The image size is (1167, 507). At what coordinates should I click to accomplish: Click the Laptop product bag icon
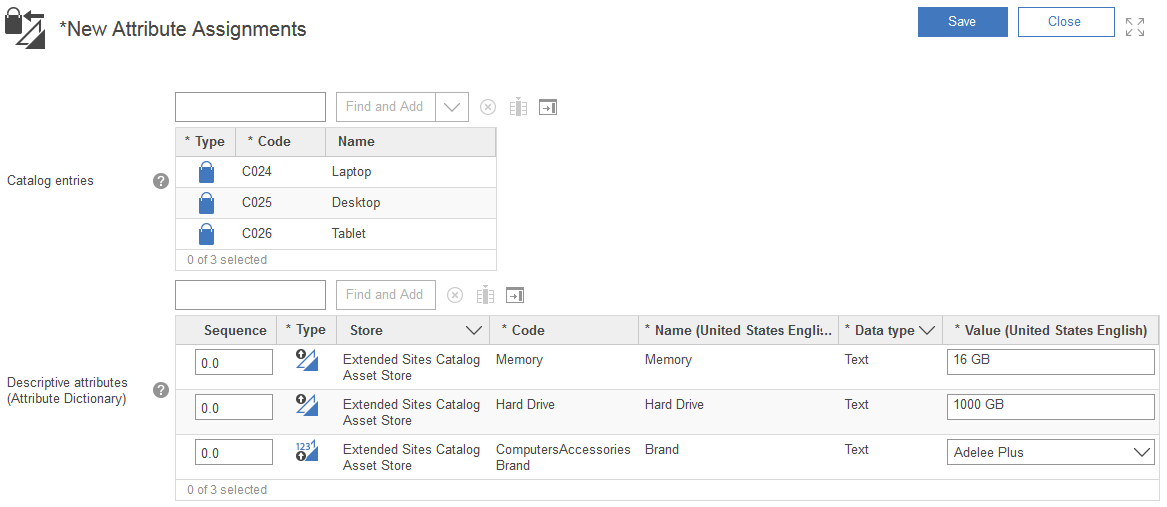tap(206, 172)
